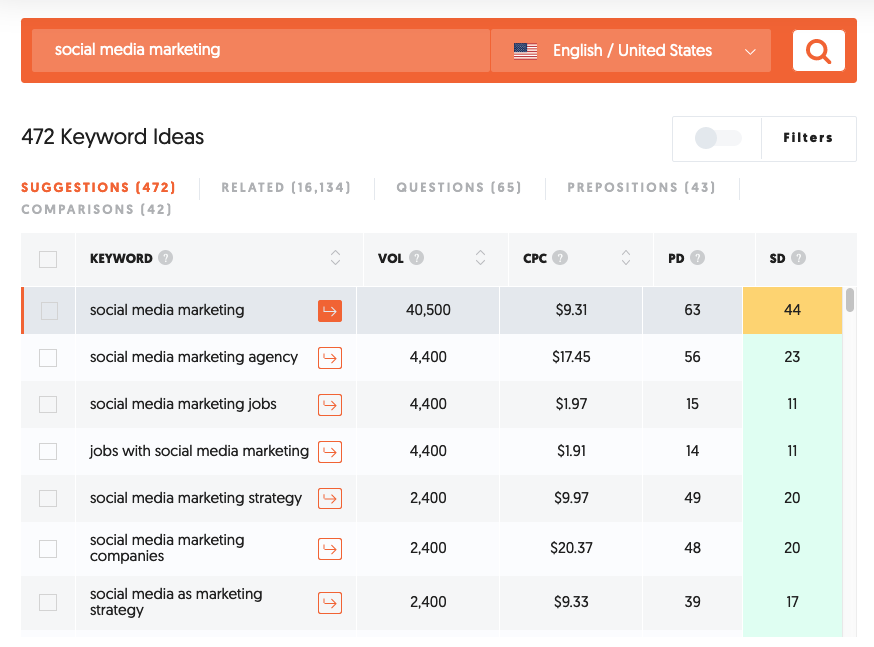This screenshot has width=874, height=647.
Task: Sort table by the CPC column arrows
Action: (626, 257)
